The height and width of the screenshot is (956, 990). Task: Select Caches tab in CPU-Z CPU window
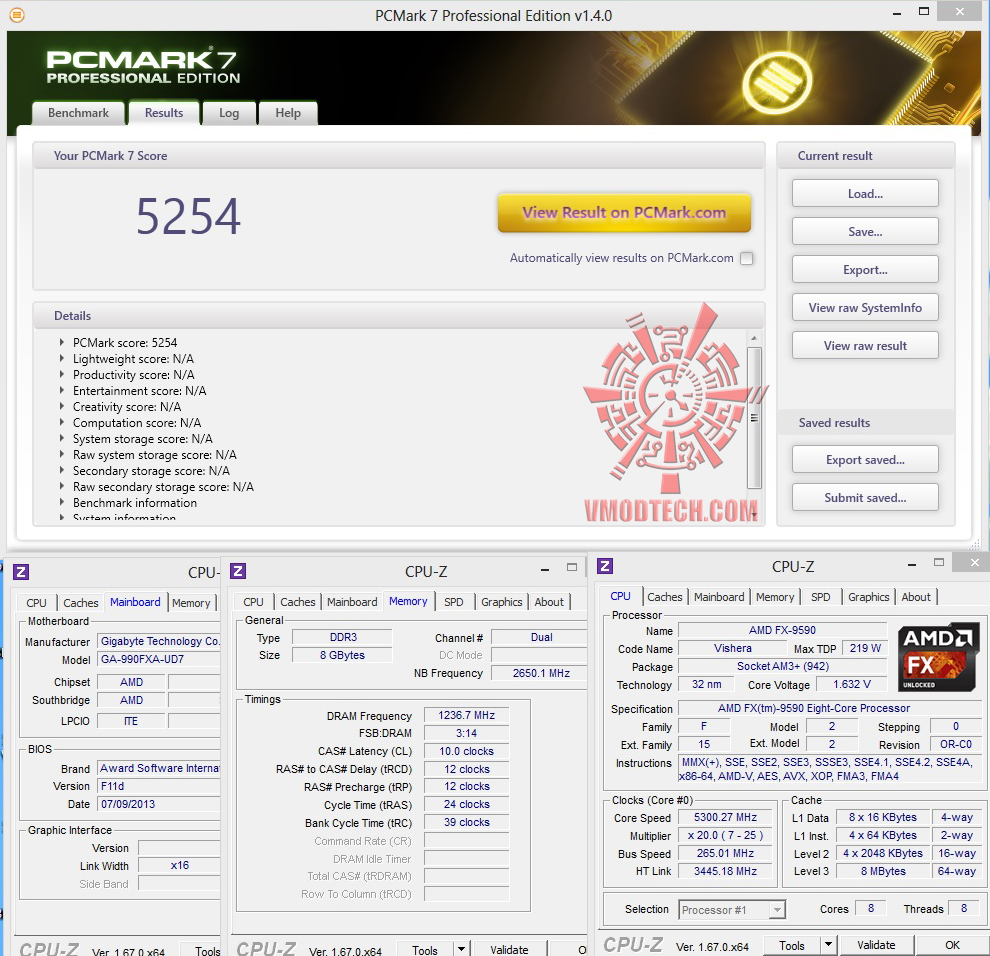(664, 597)
